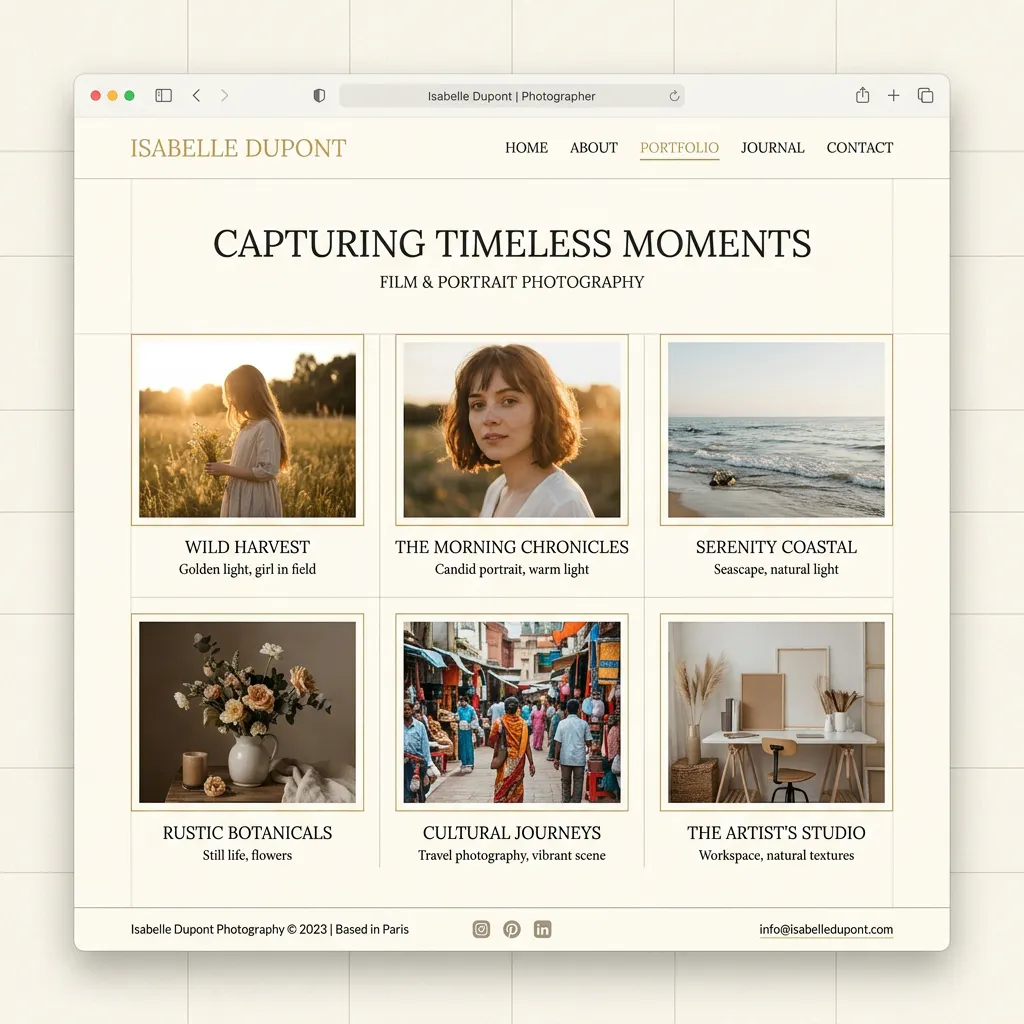Open the Instagram icon in the footer
Image resolution: width=1024 pixels, height=1024 pixels.
point(481,929)
